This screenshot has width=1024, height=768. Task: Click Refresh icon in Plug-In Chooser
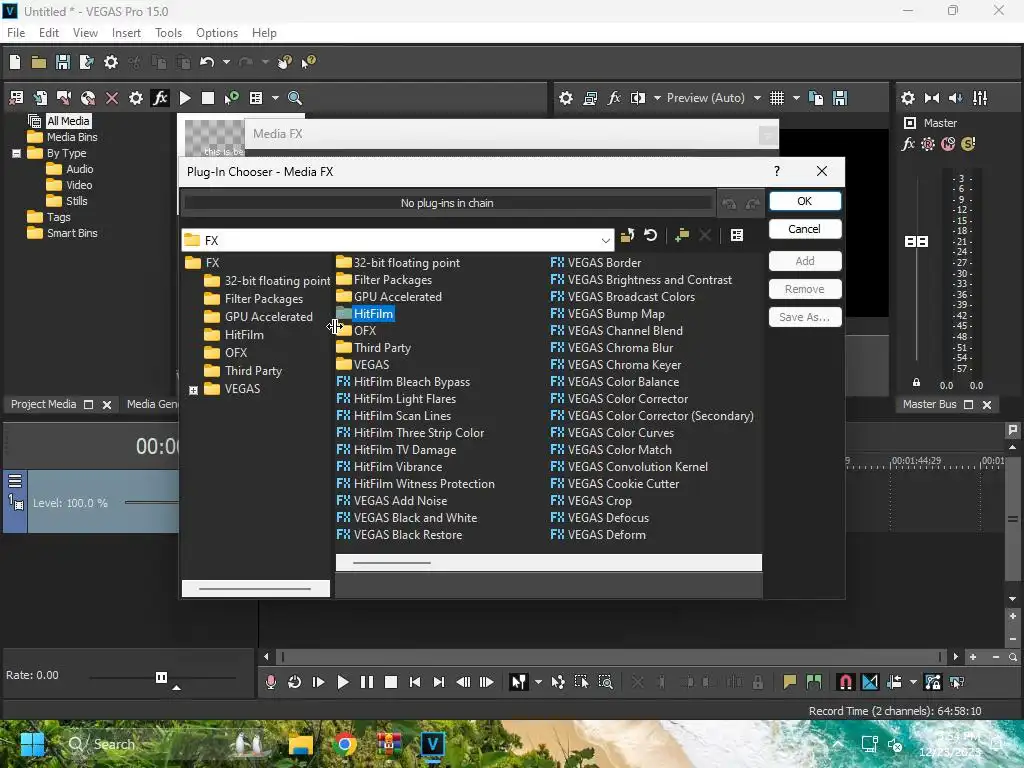tap(650, 235)
